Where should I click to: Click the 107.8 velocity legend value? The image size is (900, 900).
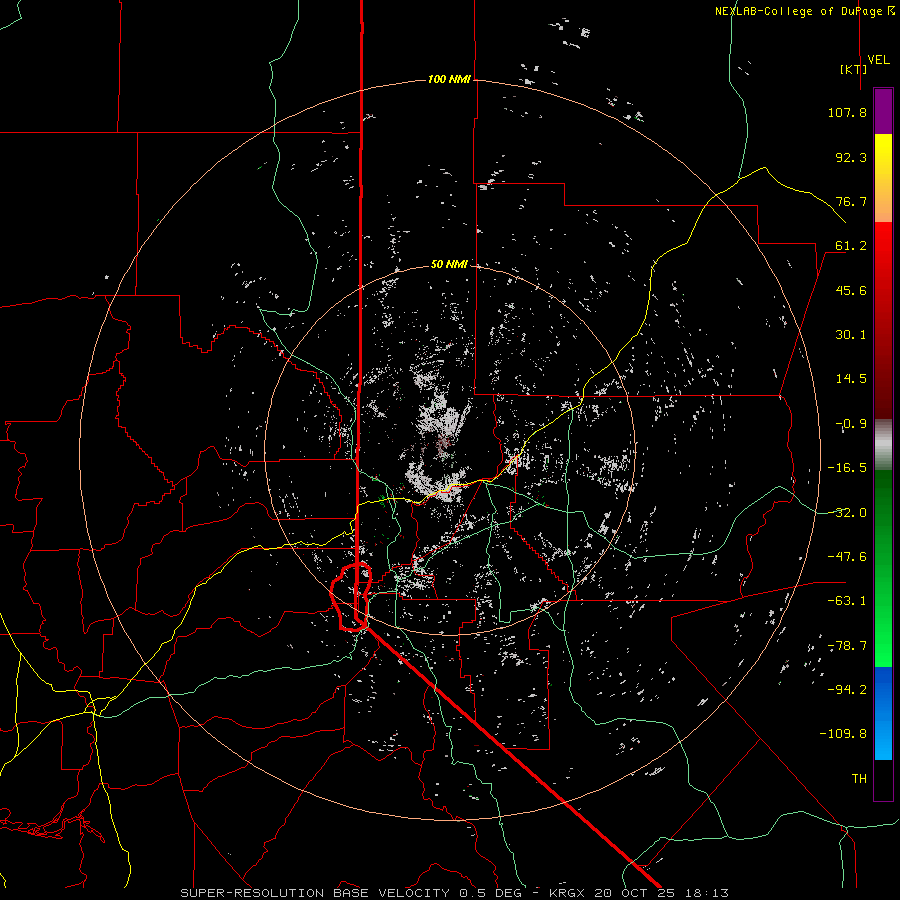click(847, 112)
